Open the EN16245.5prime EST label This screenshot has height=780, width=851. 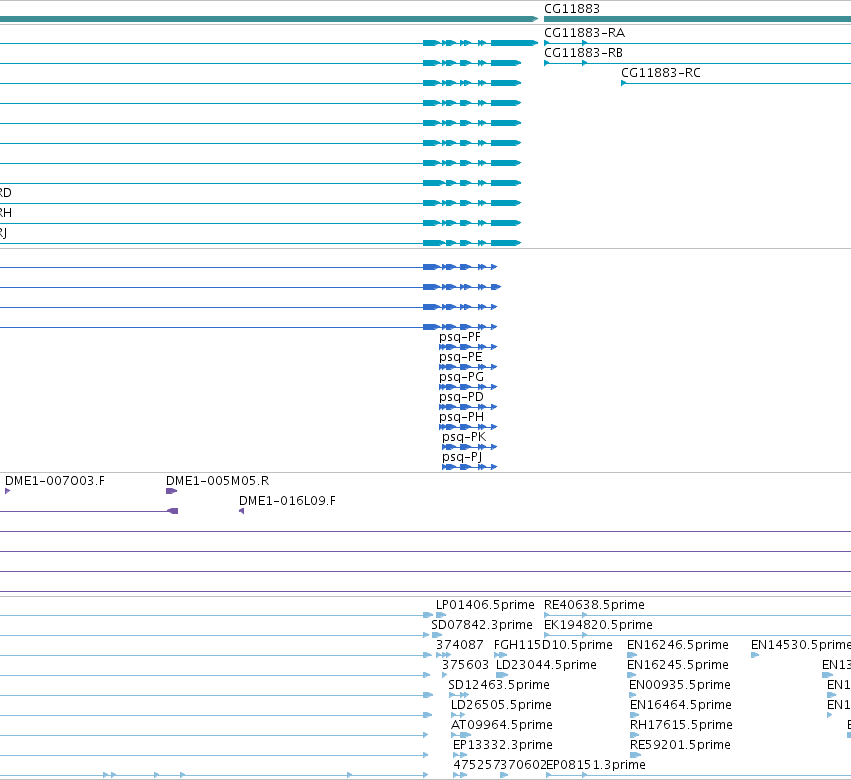677,665
